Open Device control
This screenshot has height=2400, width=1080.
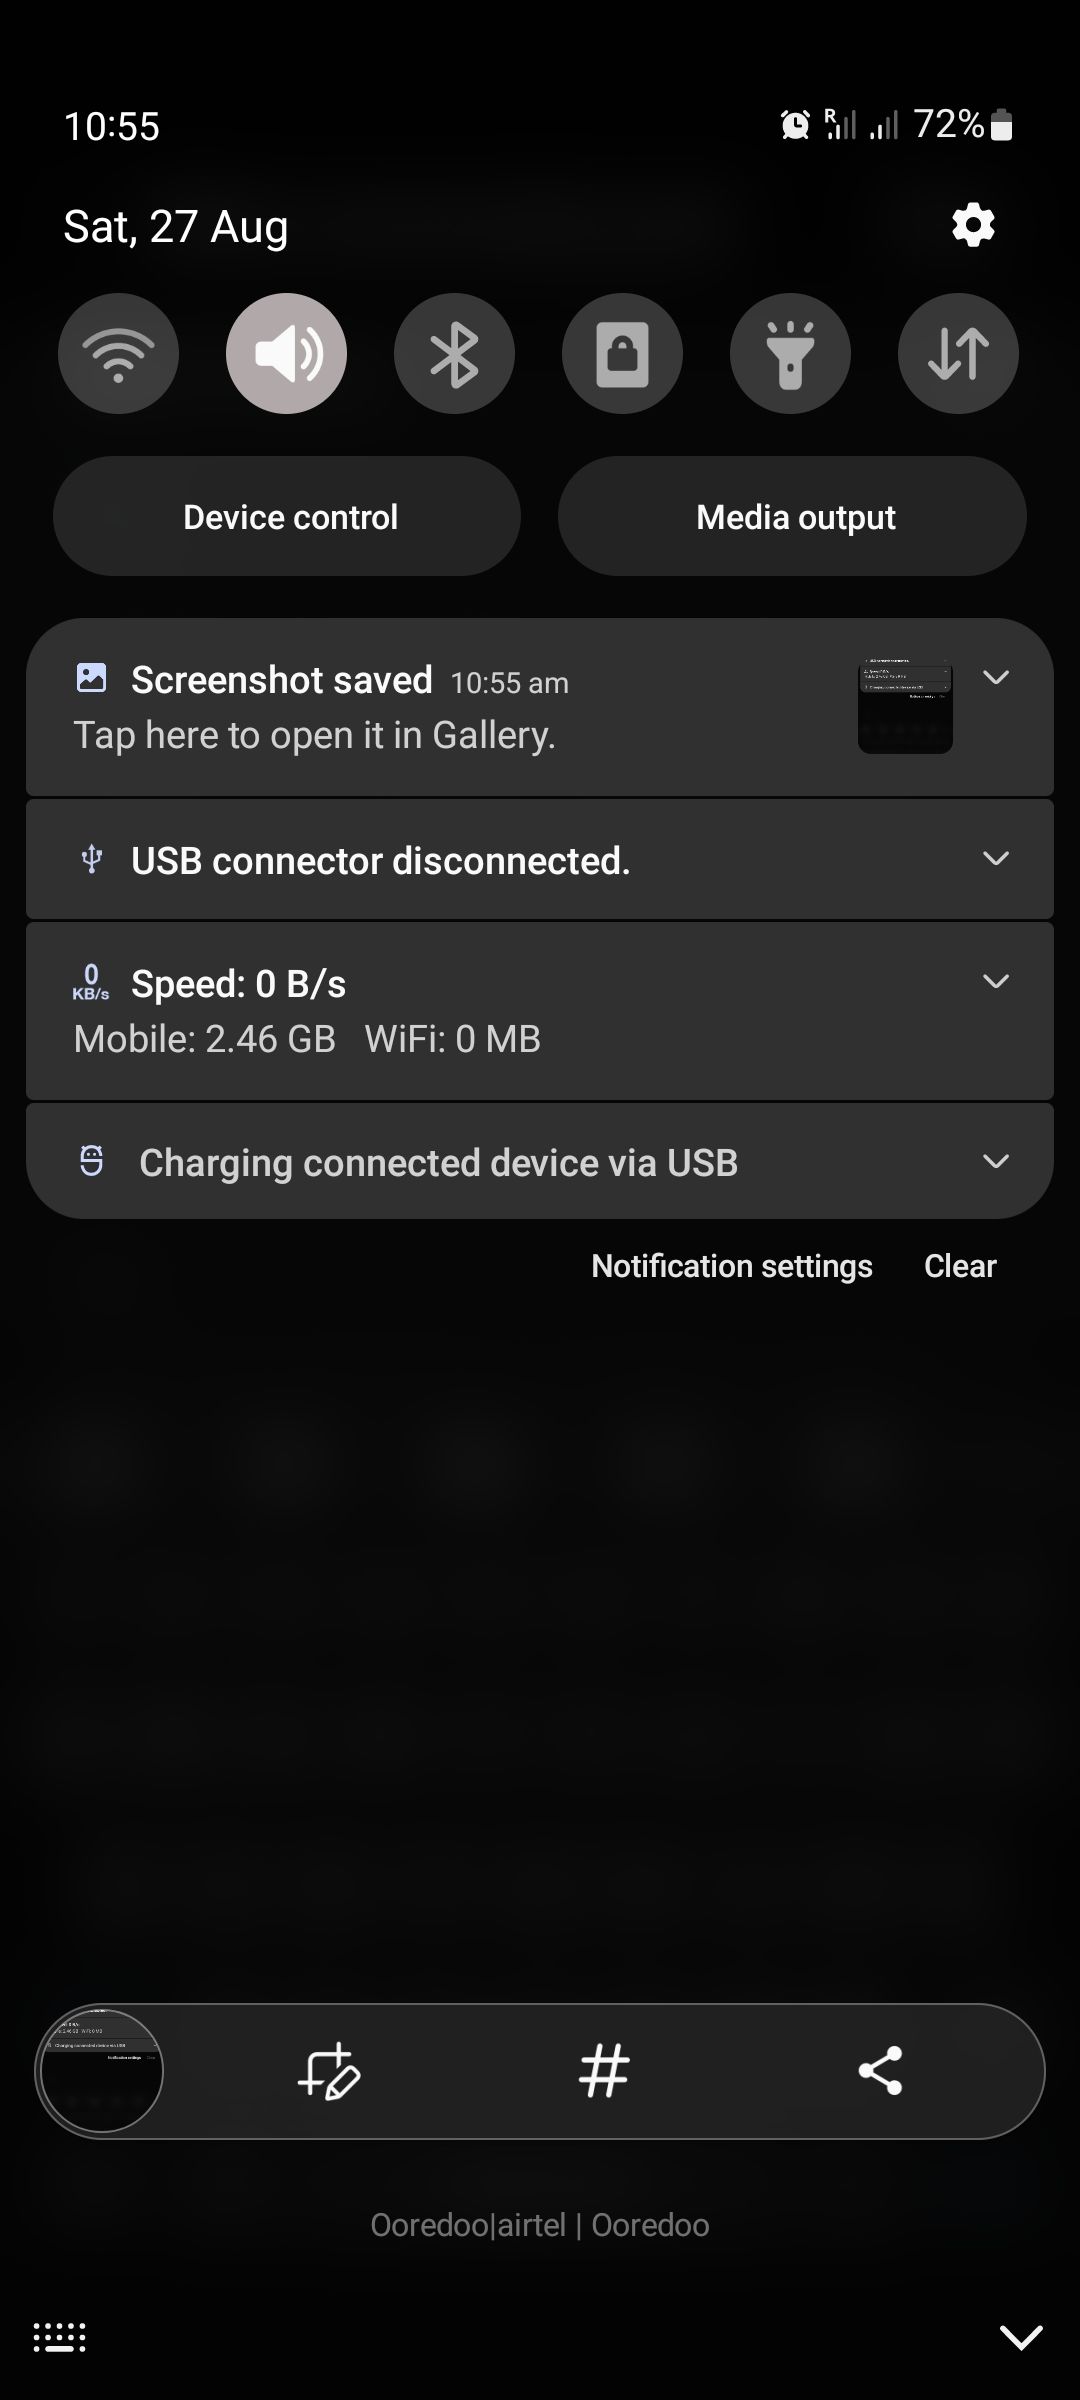[289, 516]
